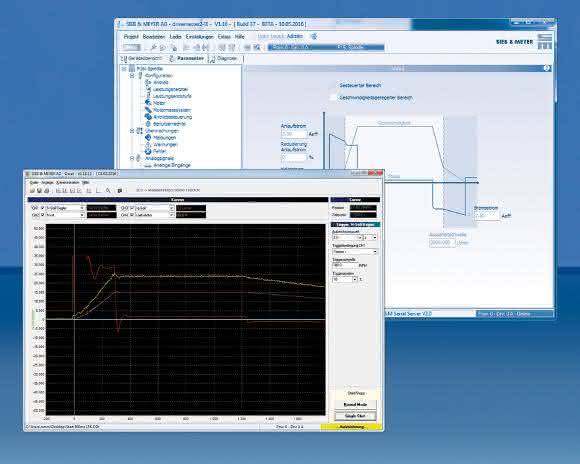This screenshot has width=580, height=464.
Task: Click the wrench icon in drivemaster toolbar
Action: pyautogui.click(x=153, y=47)
